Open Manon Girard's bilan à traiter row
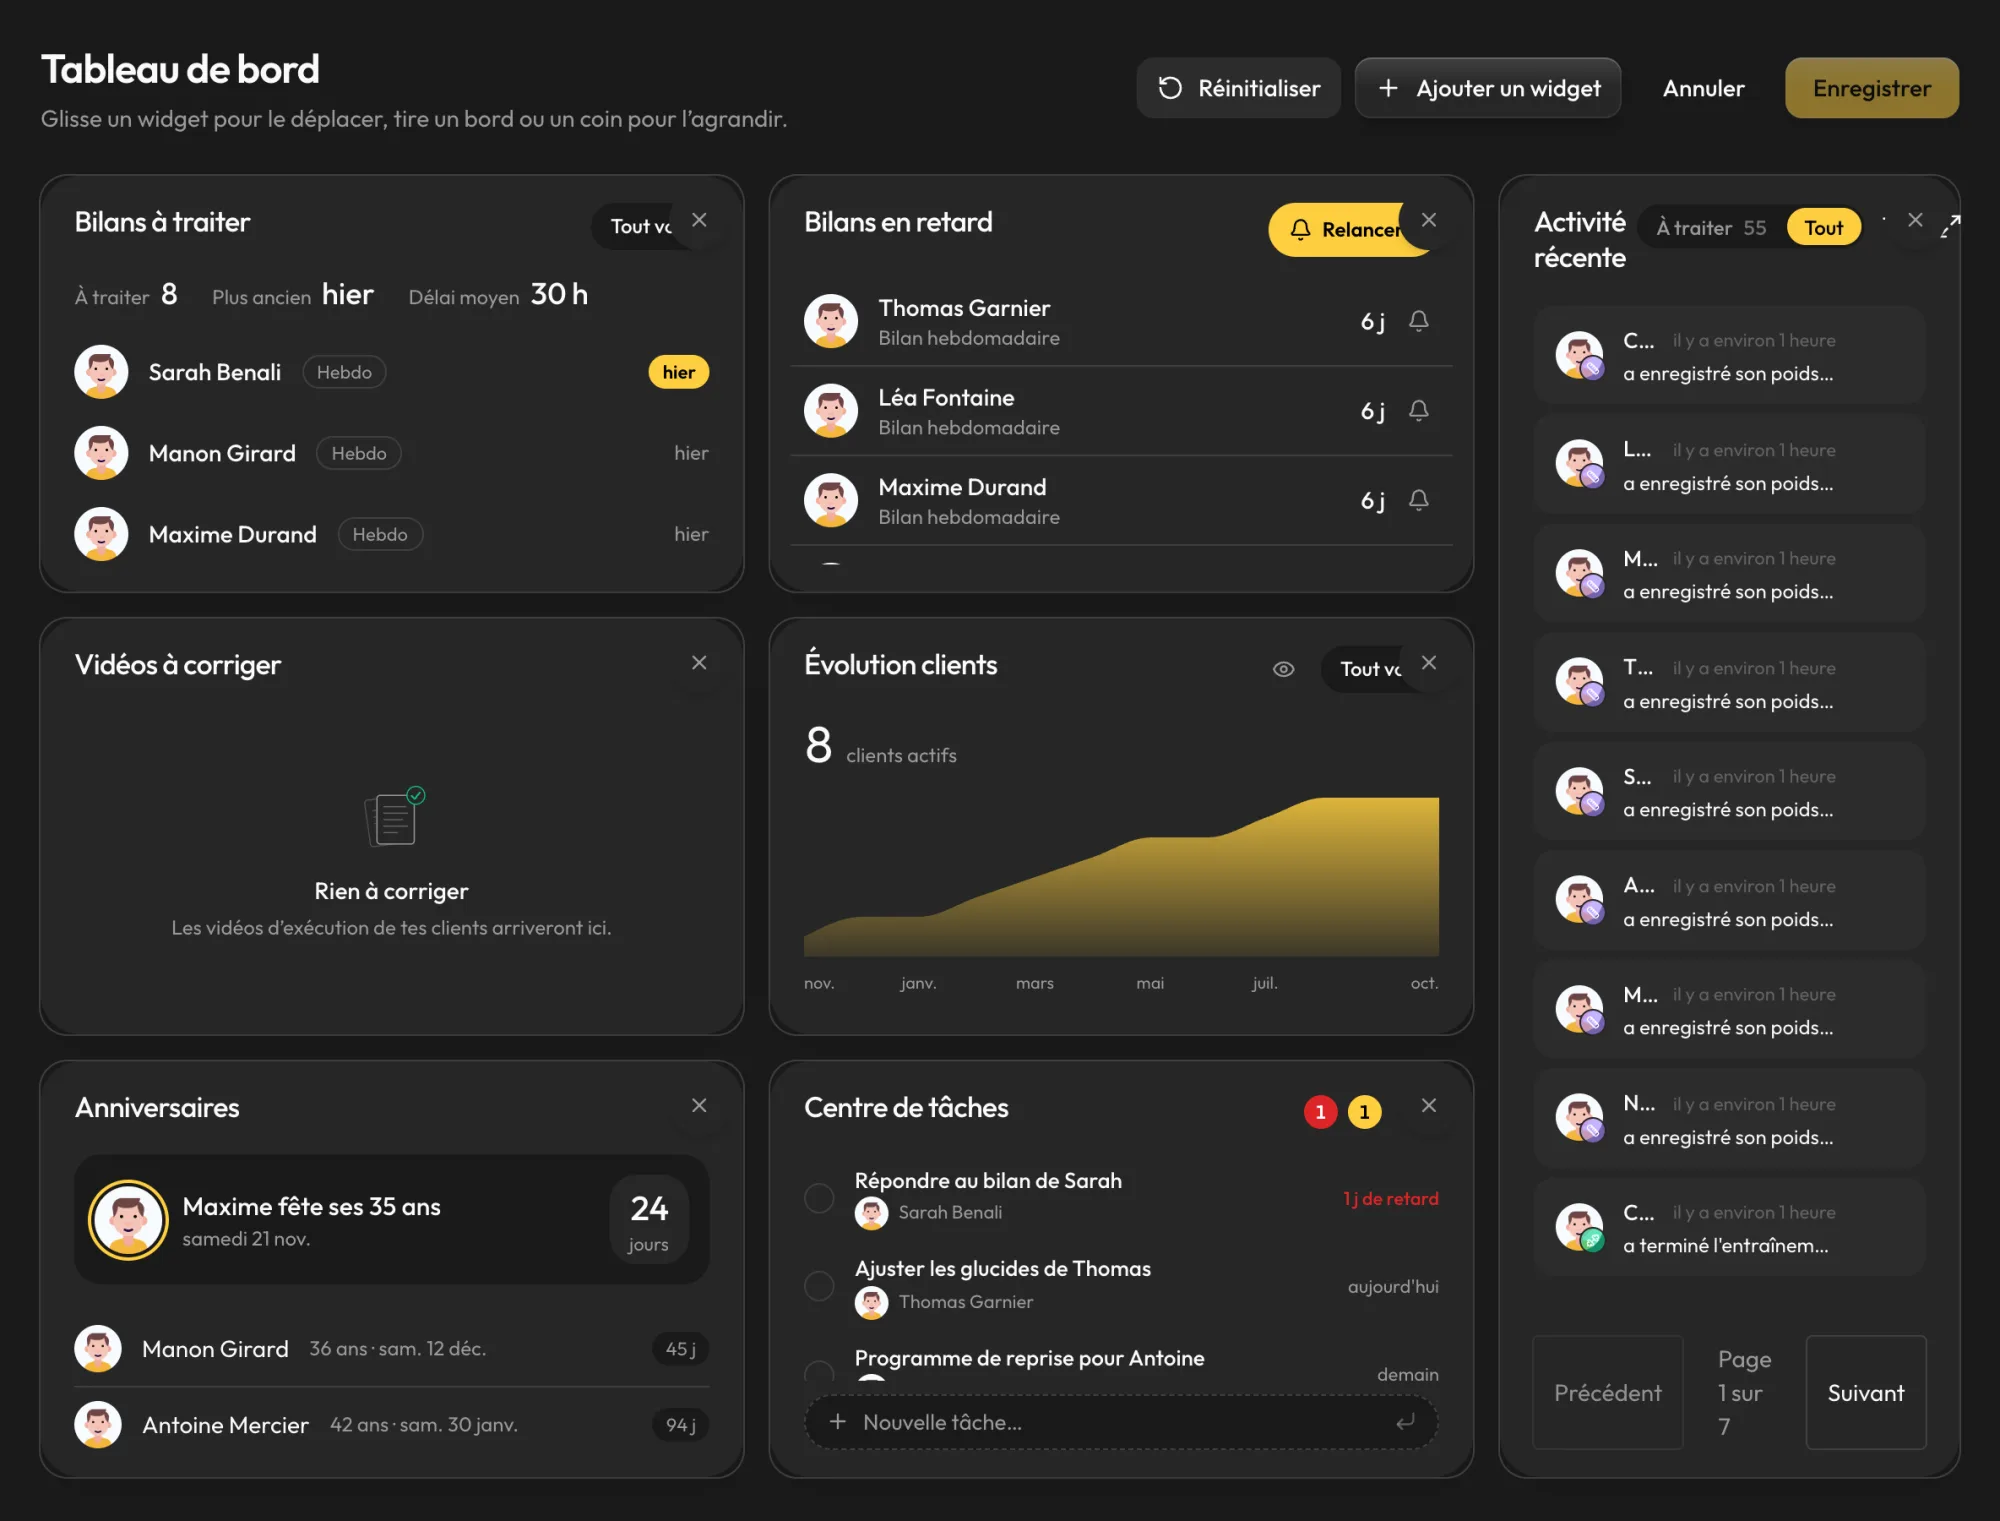 392,453
